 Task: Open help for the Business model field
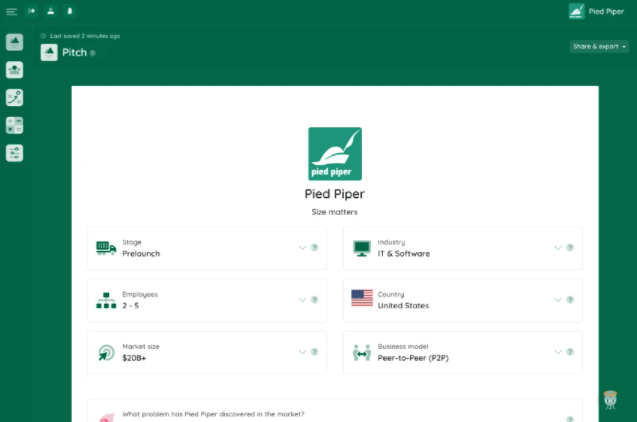[570, 352]
